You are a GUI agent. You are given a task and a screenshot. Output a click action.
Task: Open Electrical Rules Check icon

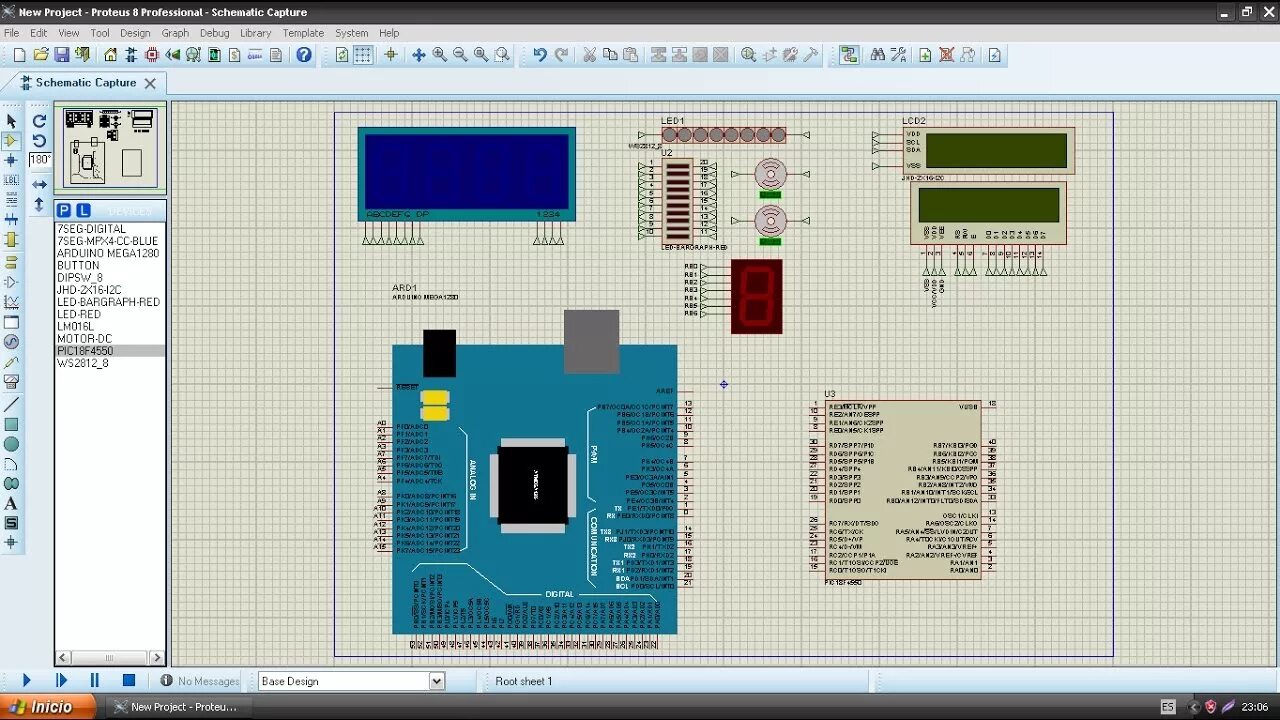click(x=995, y=55)
